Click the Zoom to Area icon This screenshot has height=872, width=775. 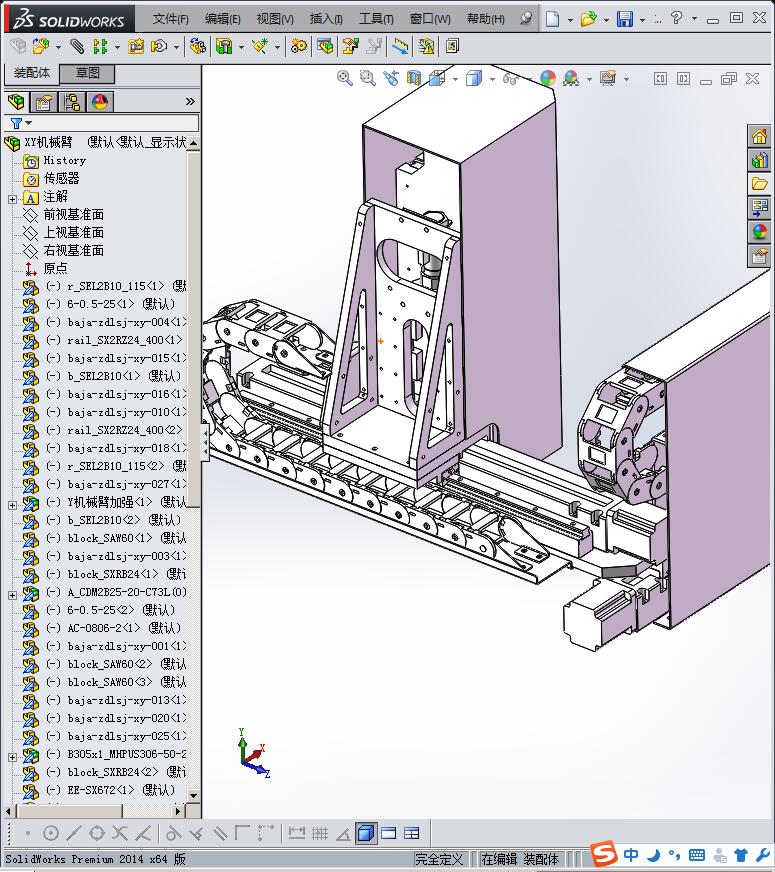pos(367,78)
